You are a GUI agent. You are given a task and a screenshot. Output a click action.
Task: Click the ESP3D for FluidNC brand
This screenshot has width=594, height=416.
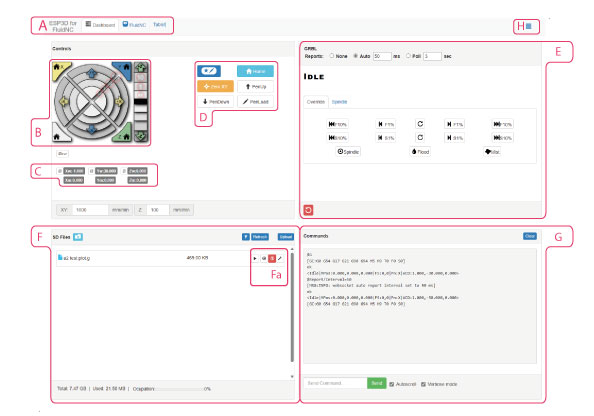pos(63,26)
